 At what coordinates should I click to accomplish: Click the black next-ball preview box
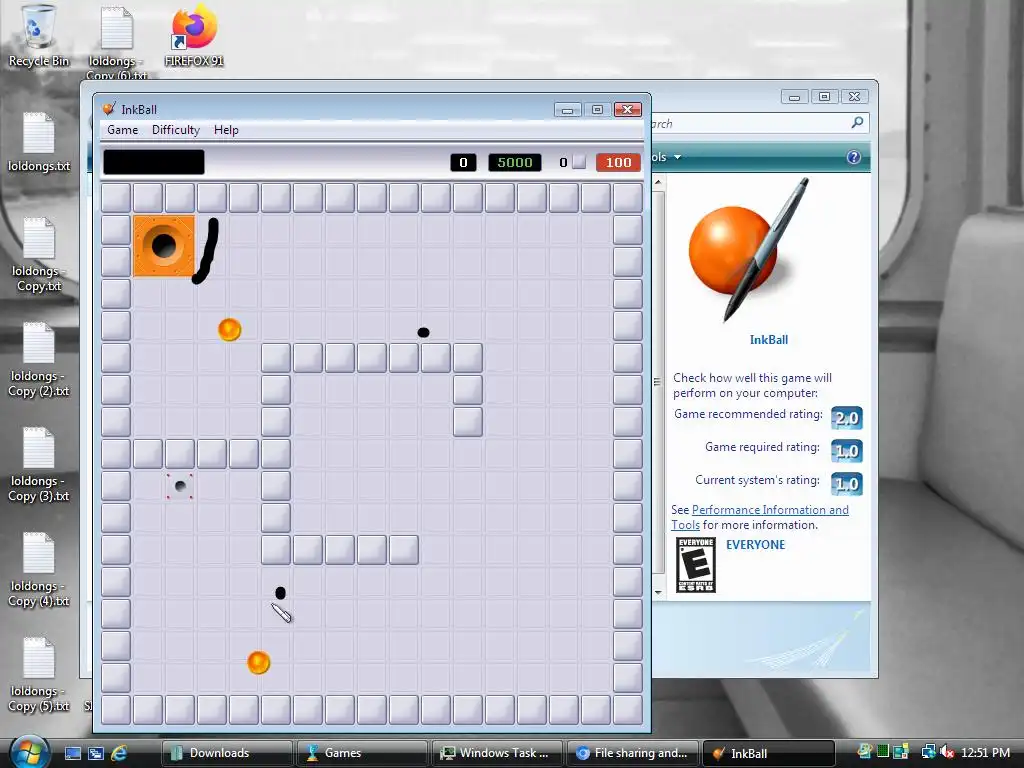pyautogui.click(x=153, y=162)
